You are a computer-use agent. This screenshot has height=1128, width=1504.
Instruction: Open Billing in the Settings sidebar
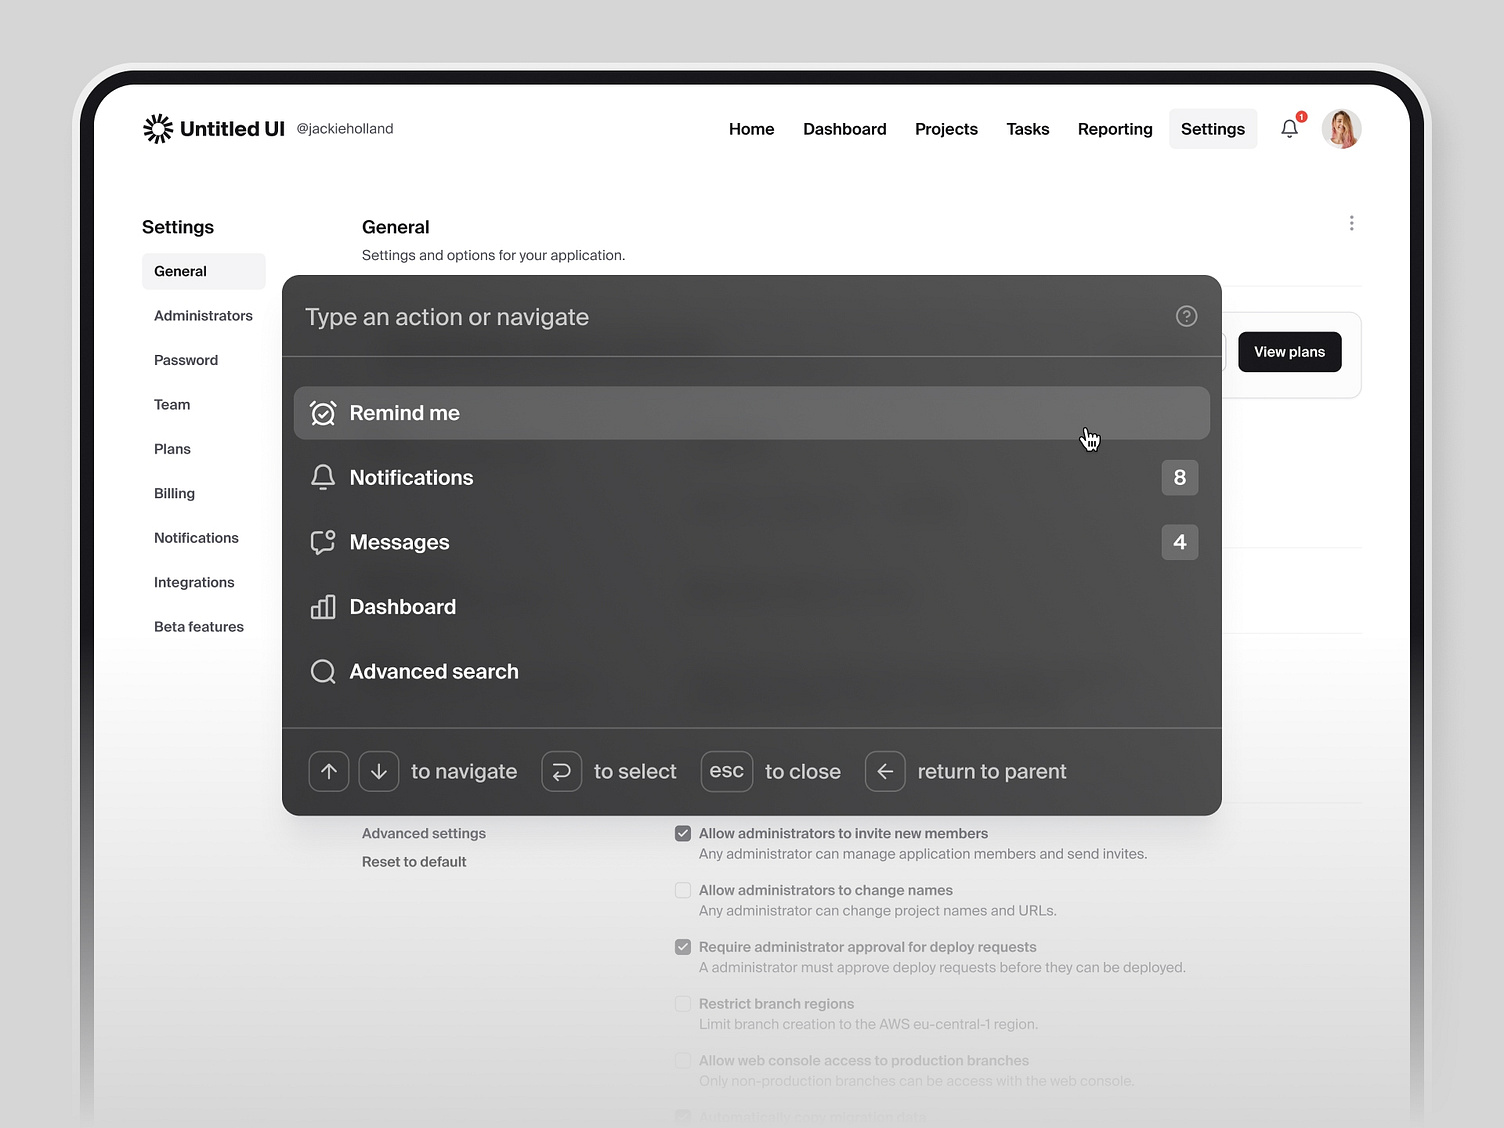click(174, 493)
